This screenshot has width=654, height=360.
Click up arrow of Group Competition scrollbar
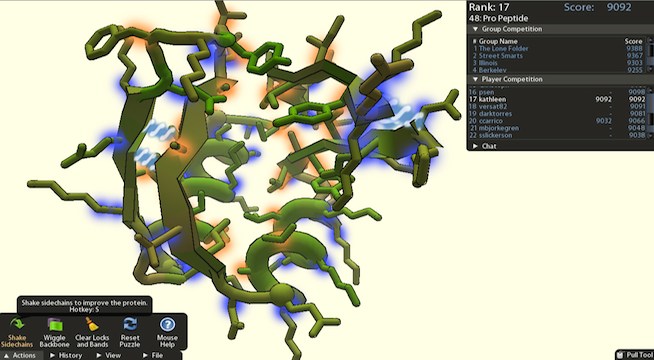point(650,40)
